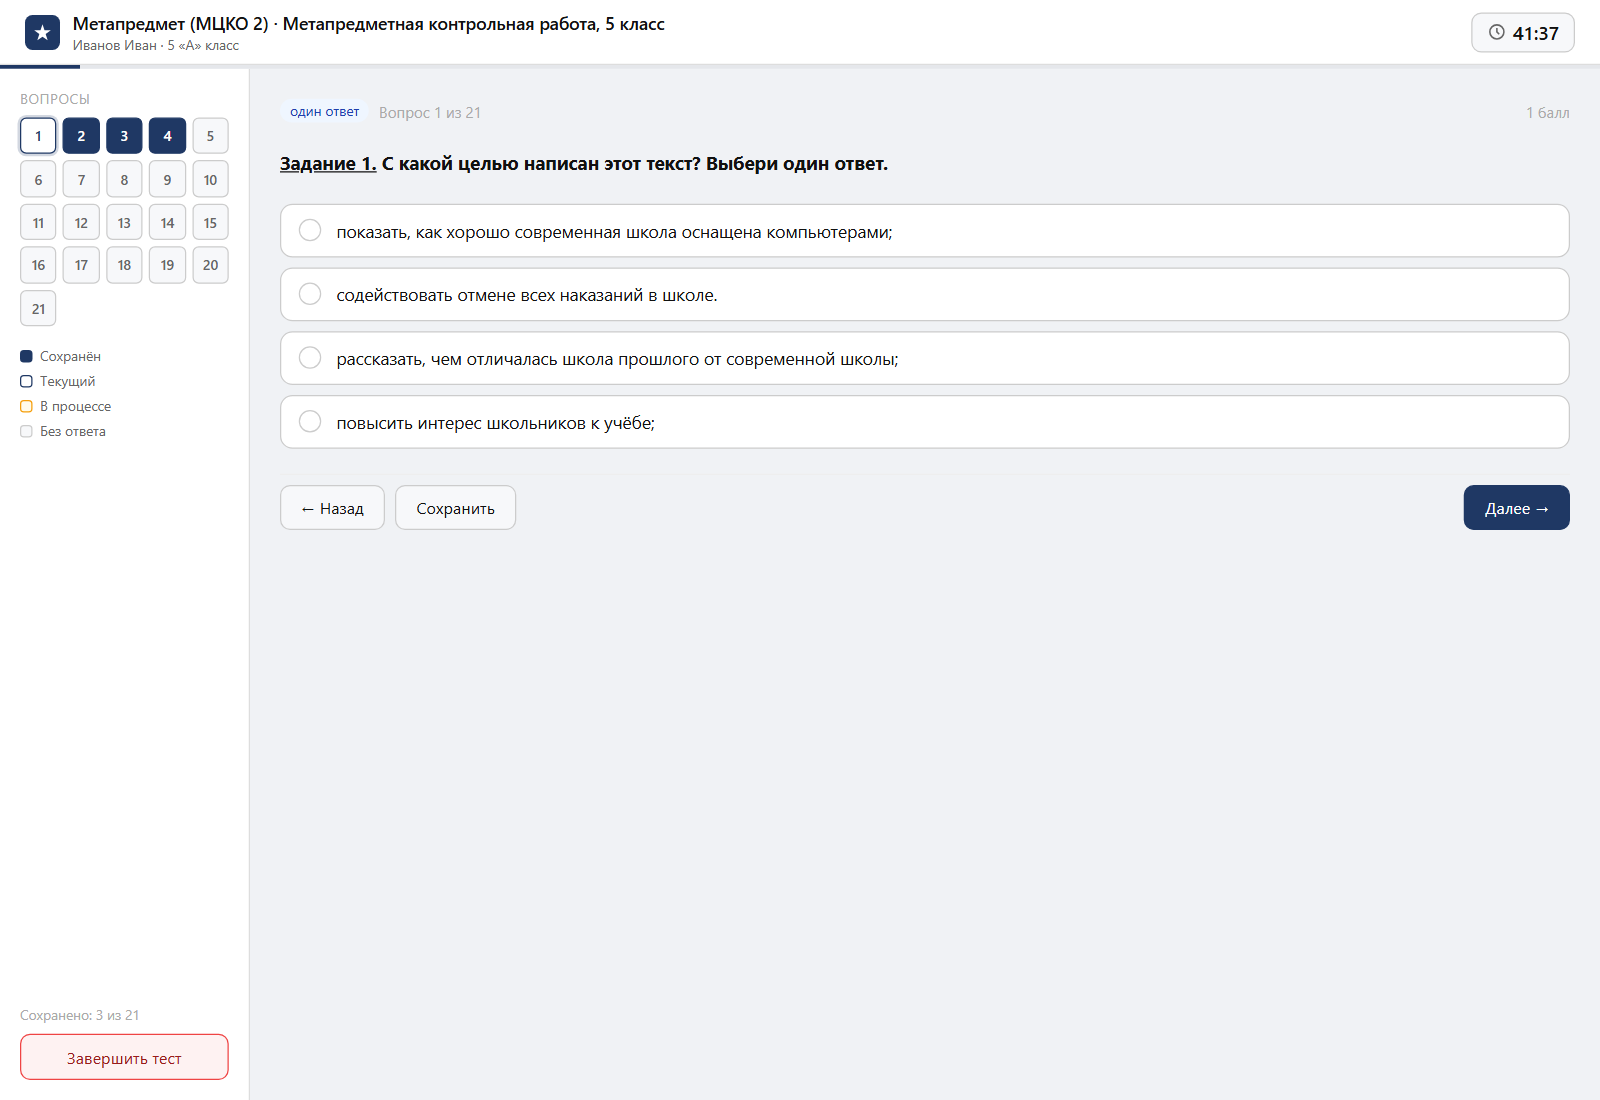
Task: Proceed with the Далее button
Action: click(x=1516, y=508)
